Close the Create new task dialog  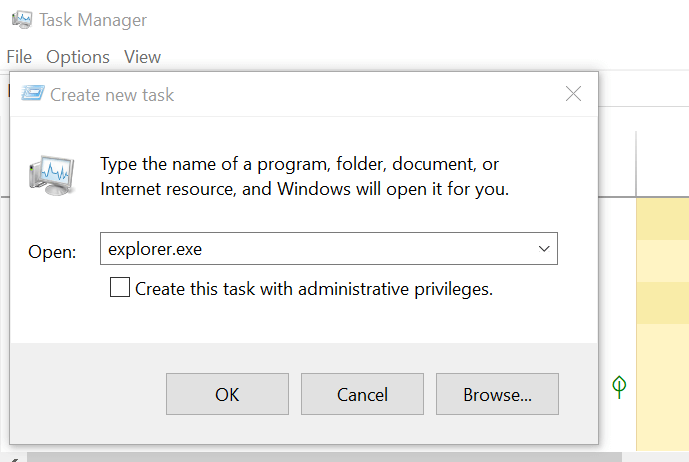click(x=573, y=94)
